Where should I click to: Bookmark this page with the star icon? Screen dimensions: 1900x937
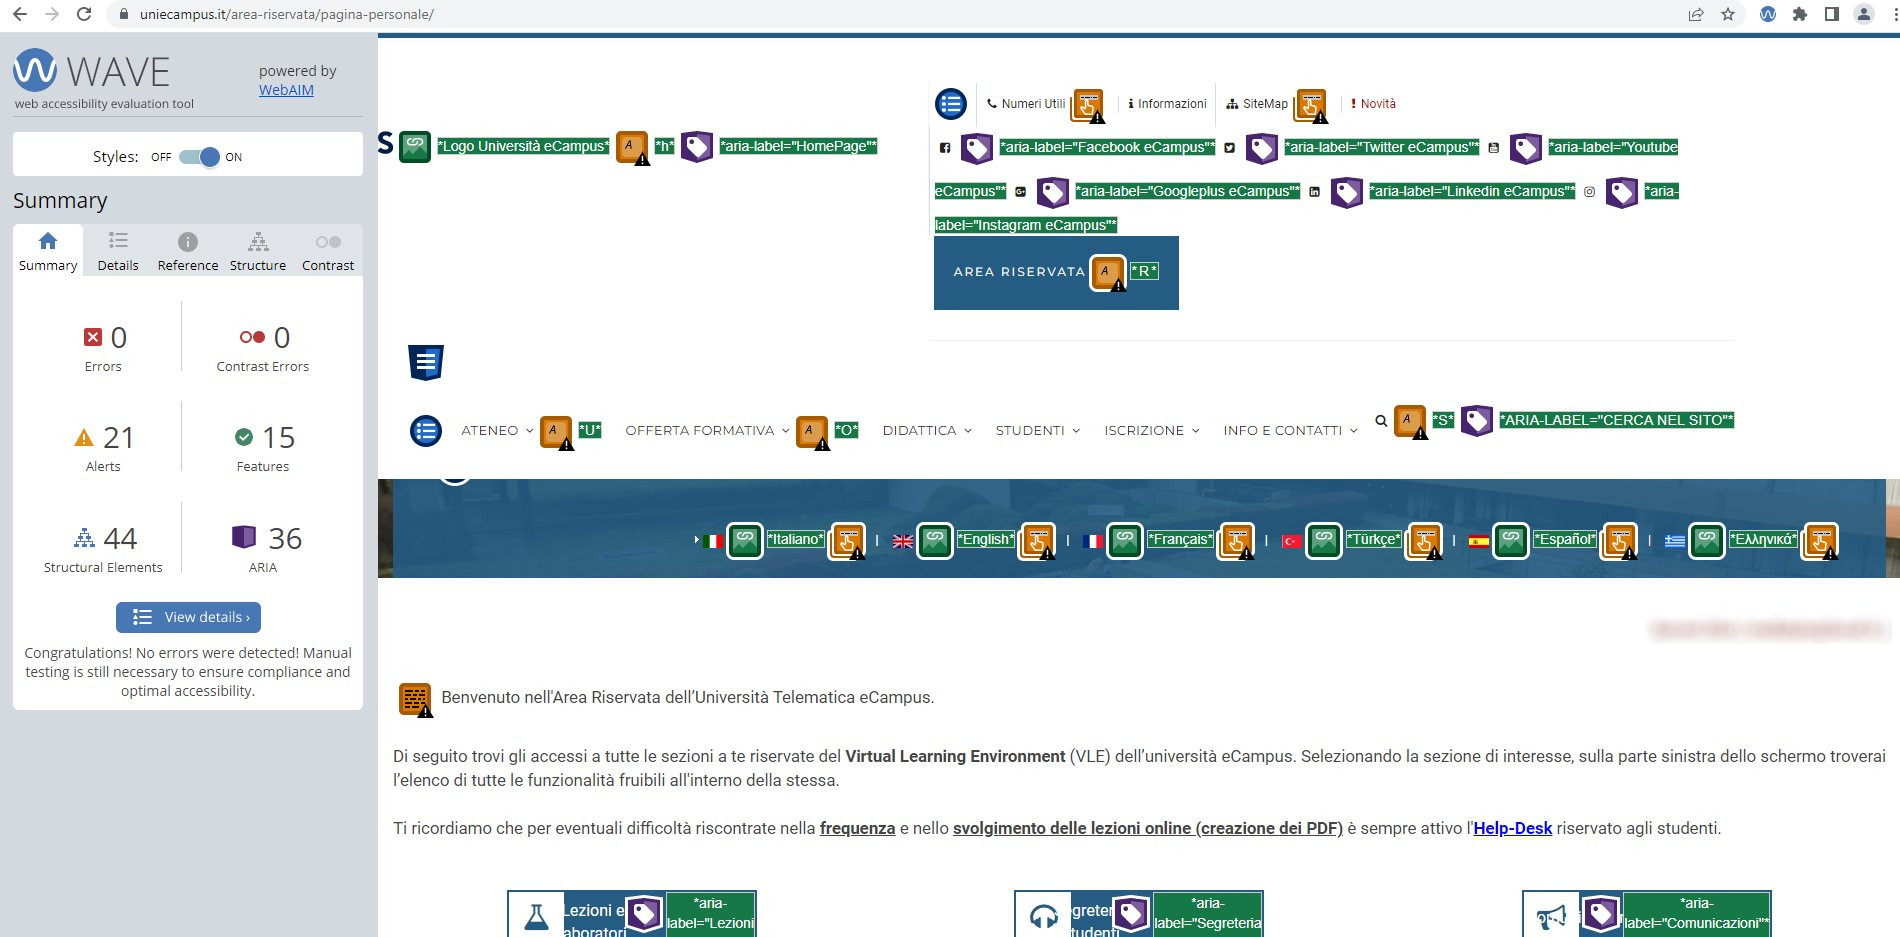1728,14
